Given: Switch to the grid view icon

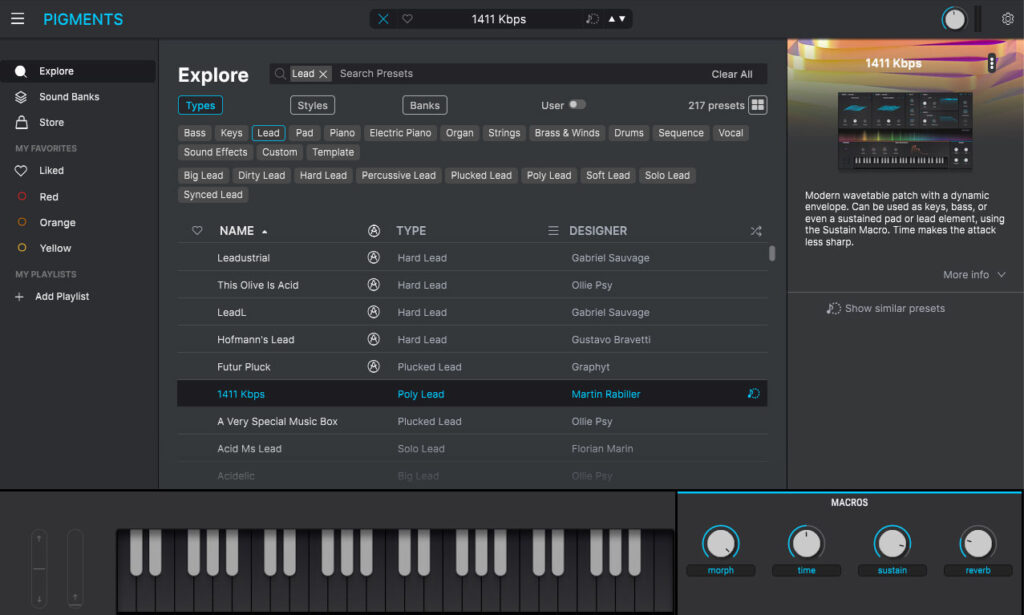Looking at the screenshot, I should click(758, 105).
